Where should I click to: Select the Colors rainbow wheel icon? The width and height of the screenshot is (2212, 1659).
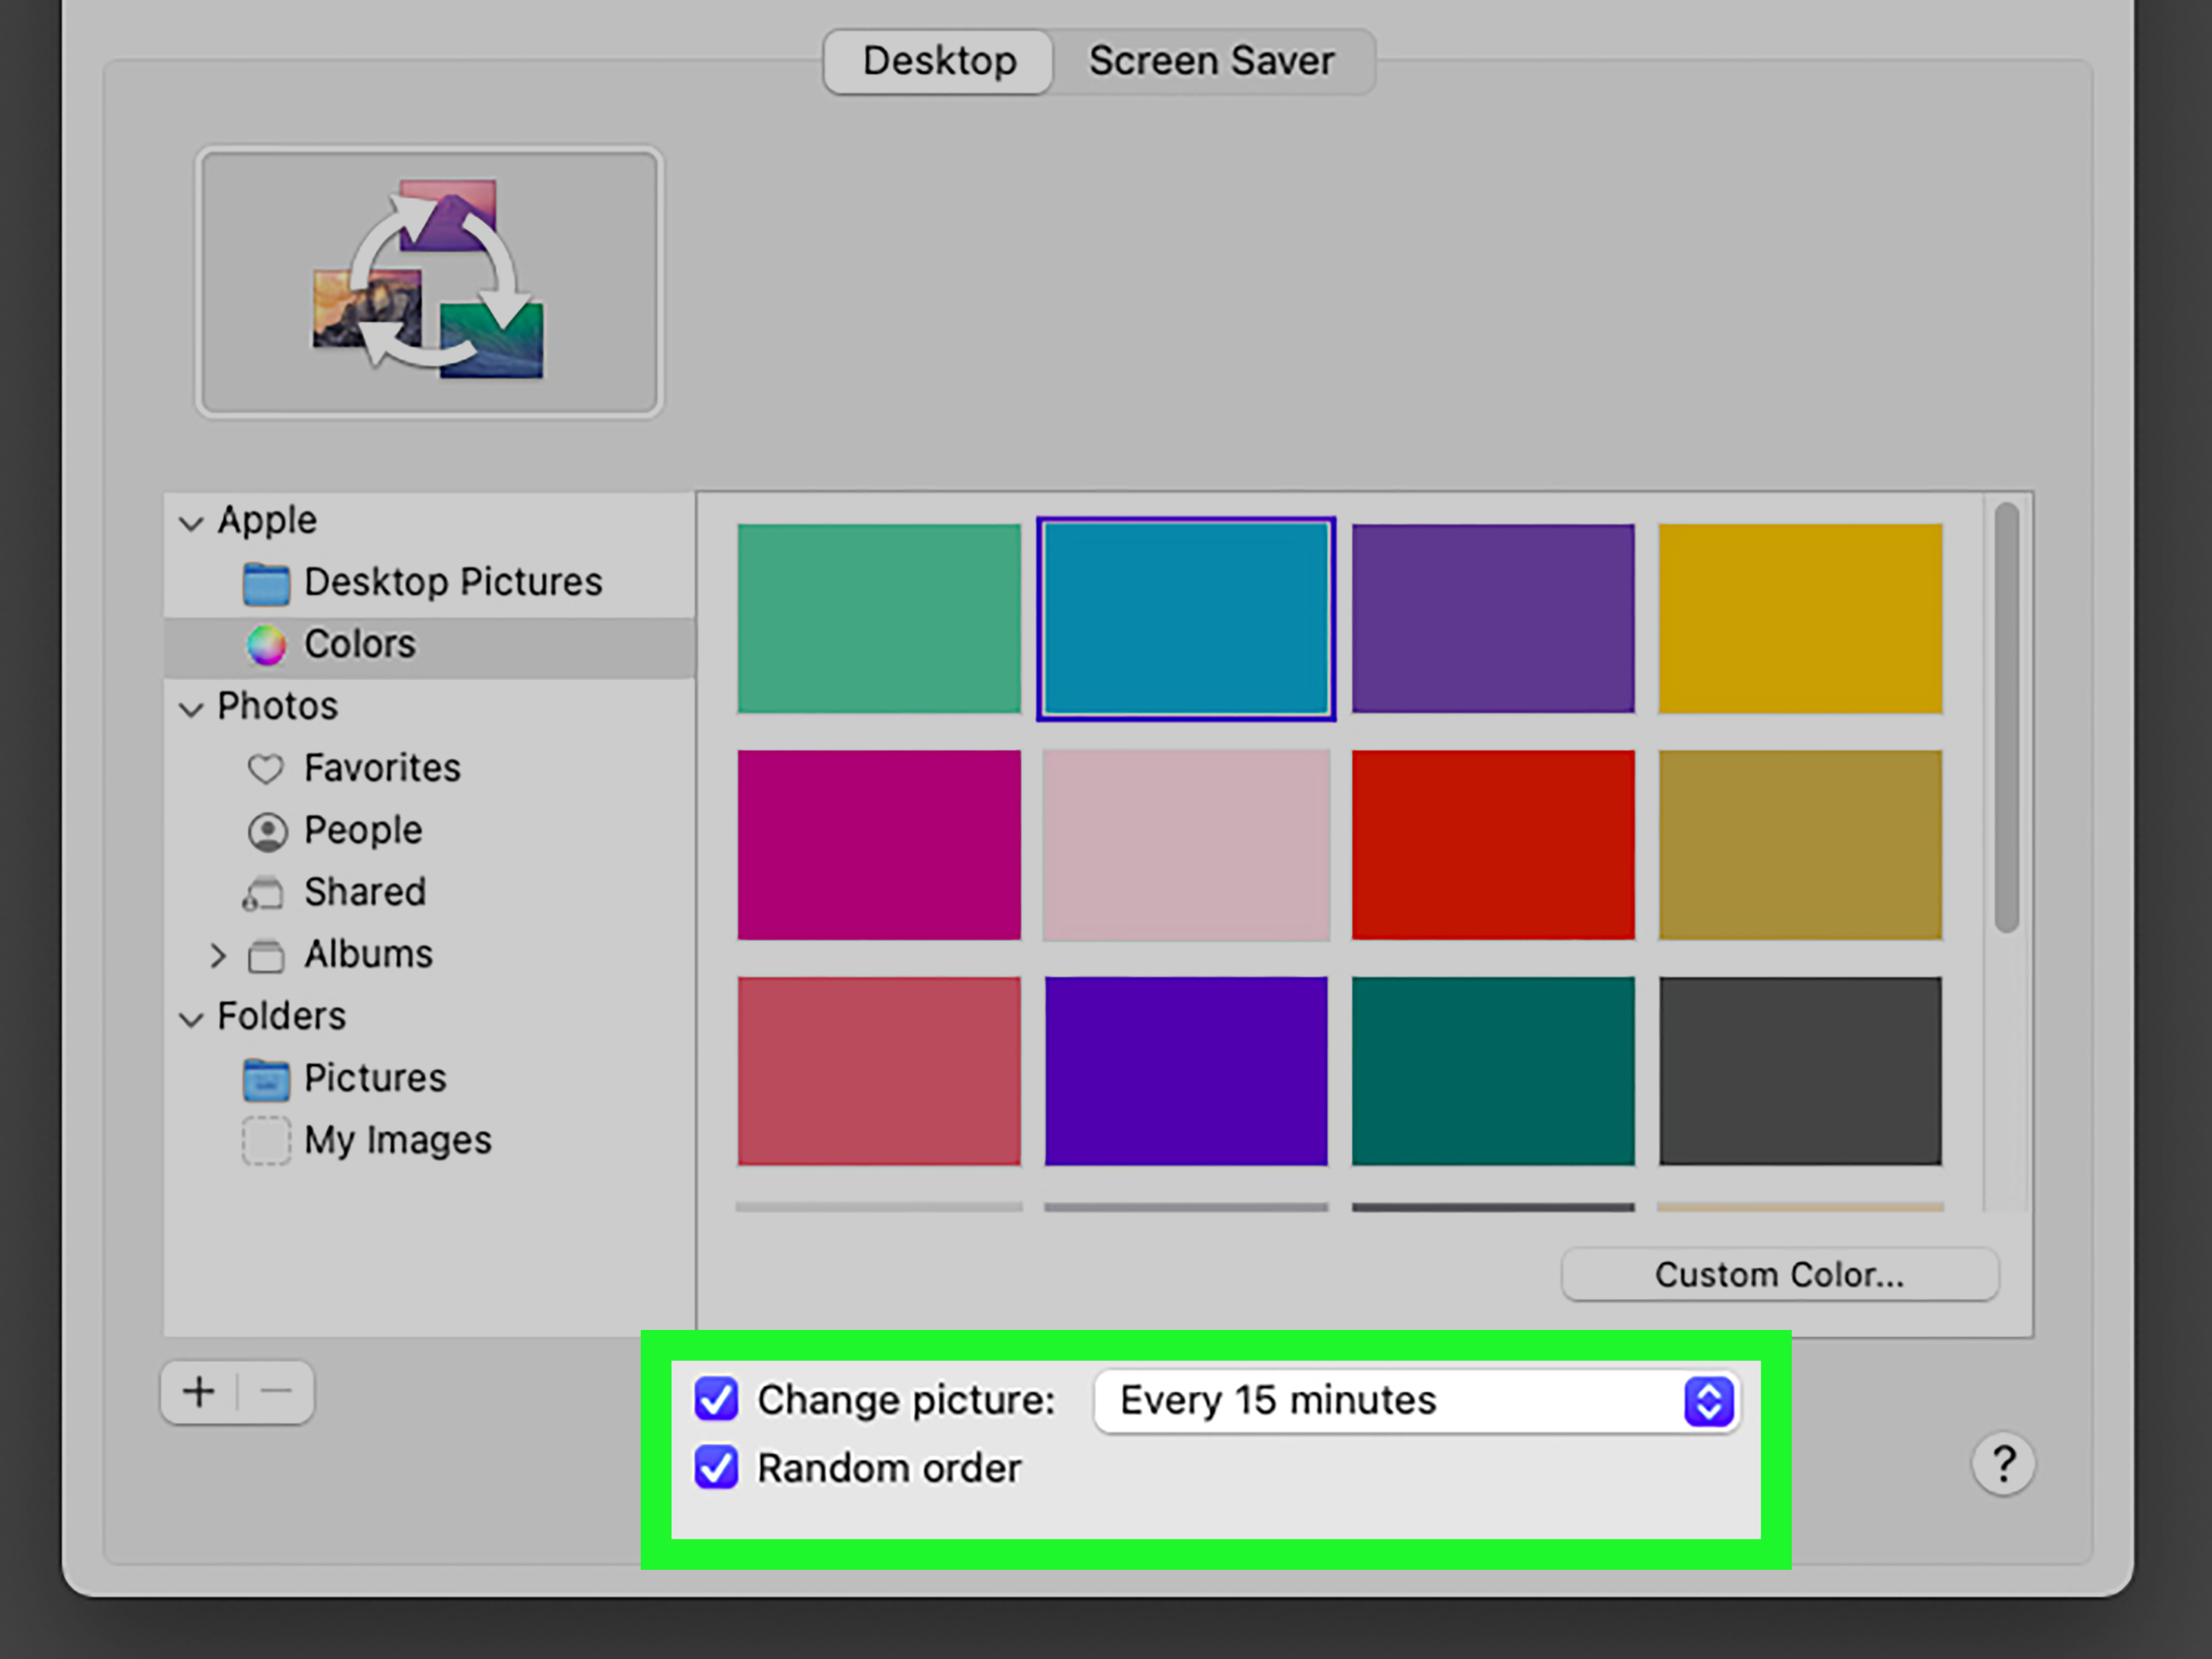click(266, 645)
